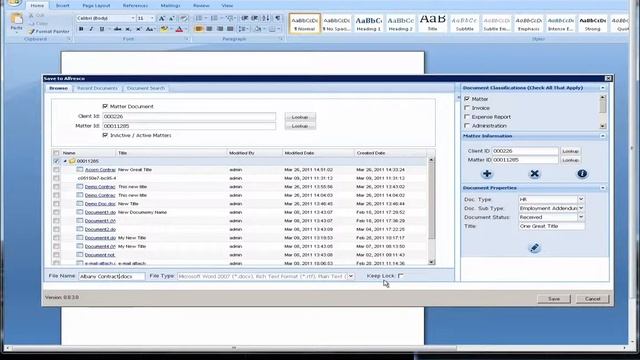Click the Grow Font icon
The width and height of the screenshot is (640, 360).
pos(162,18)
